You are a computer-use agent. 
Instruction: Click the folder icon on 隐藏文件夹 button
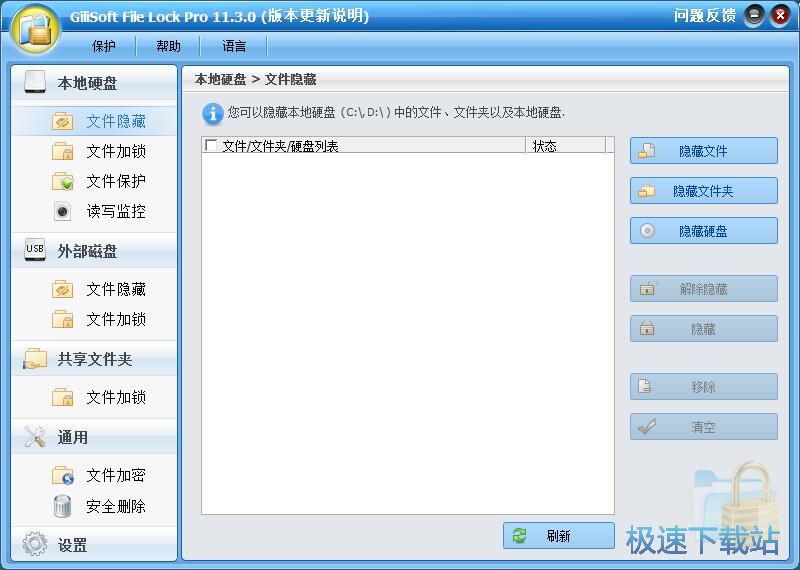click(647, 191)
